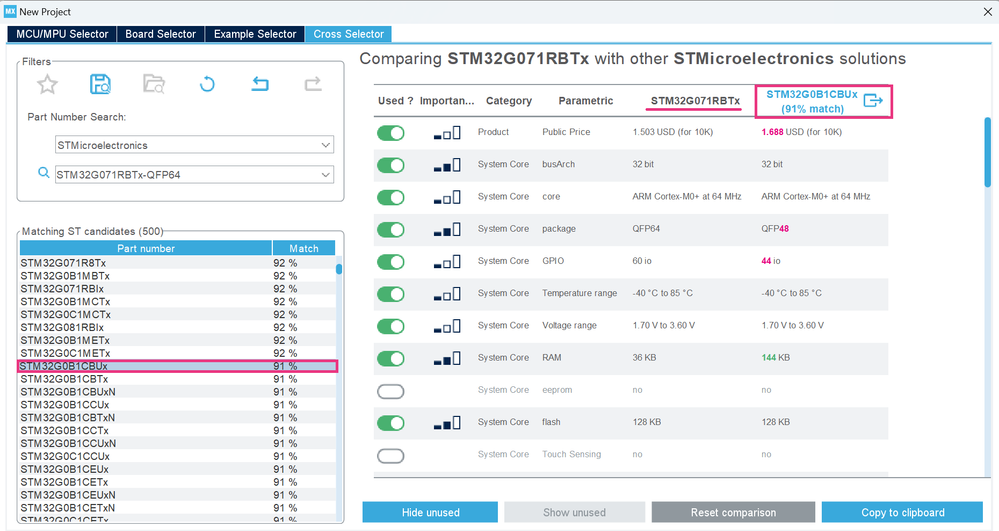Click Copy to clipboard button

tap(903, 512)
